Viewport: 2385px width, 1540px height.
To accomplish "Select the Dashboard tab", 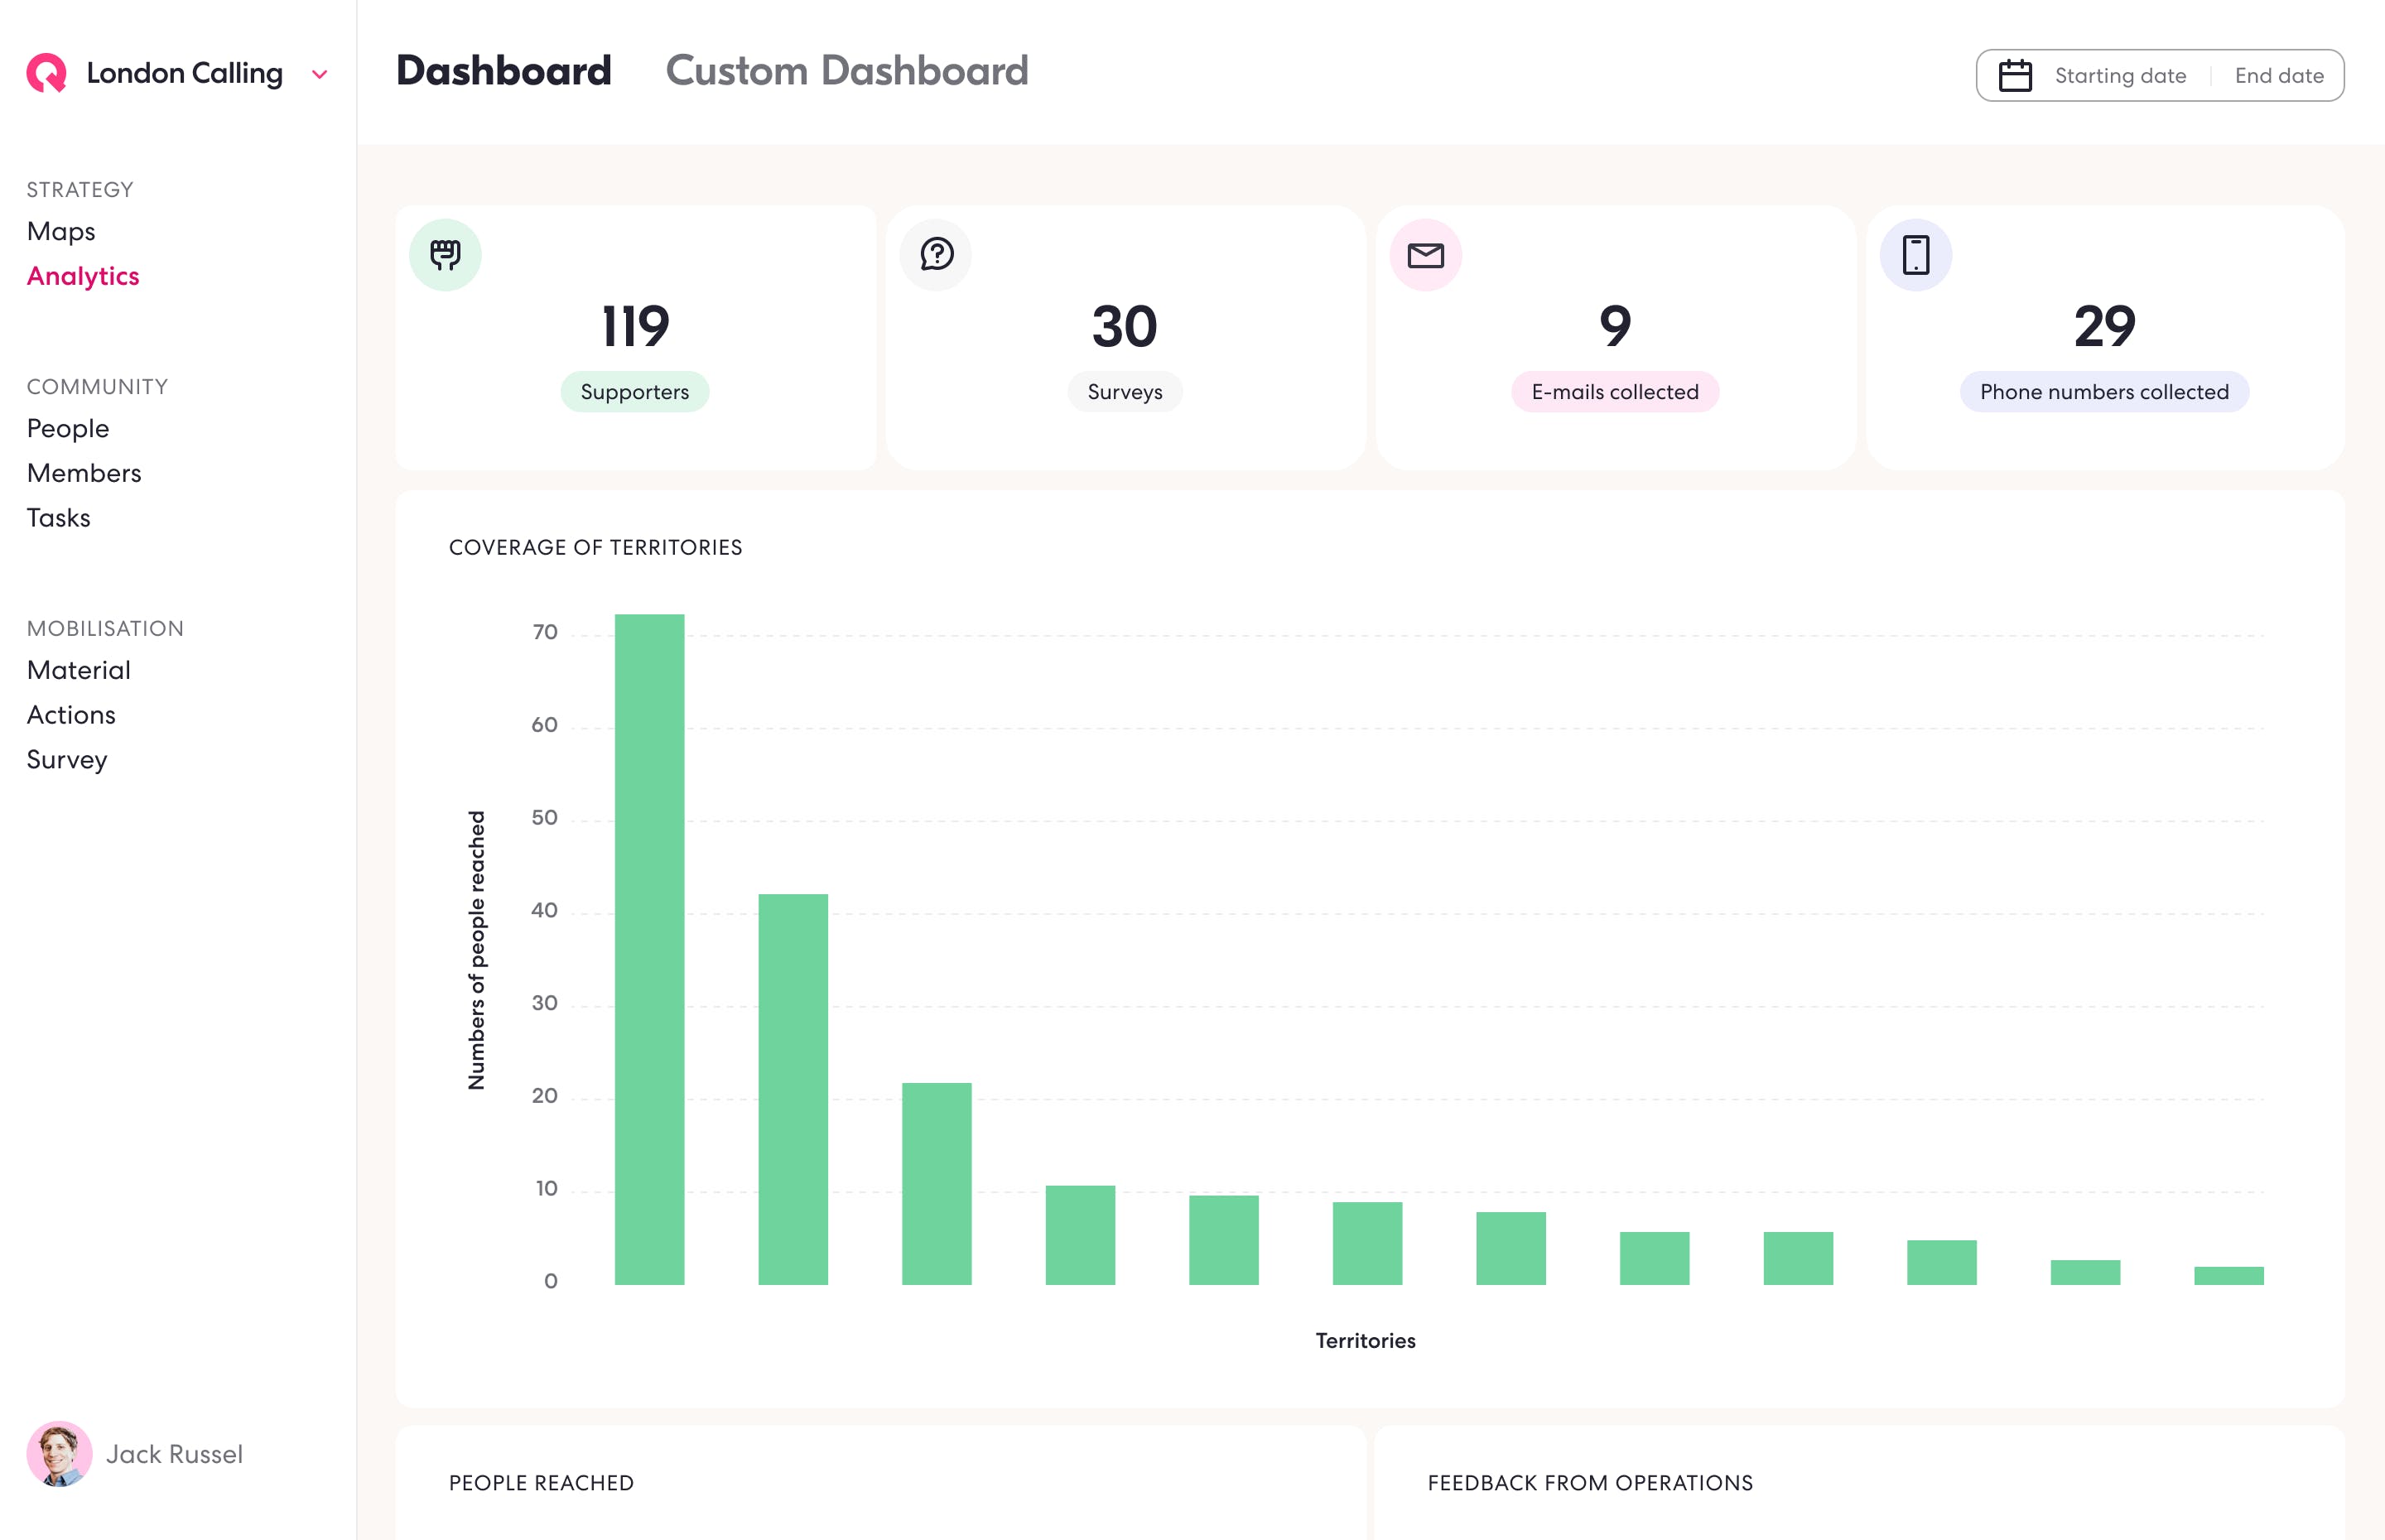I will pos(503,71).
